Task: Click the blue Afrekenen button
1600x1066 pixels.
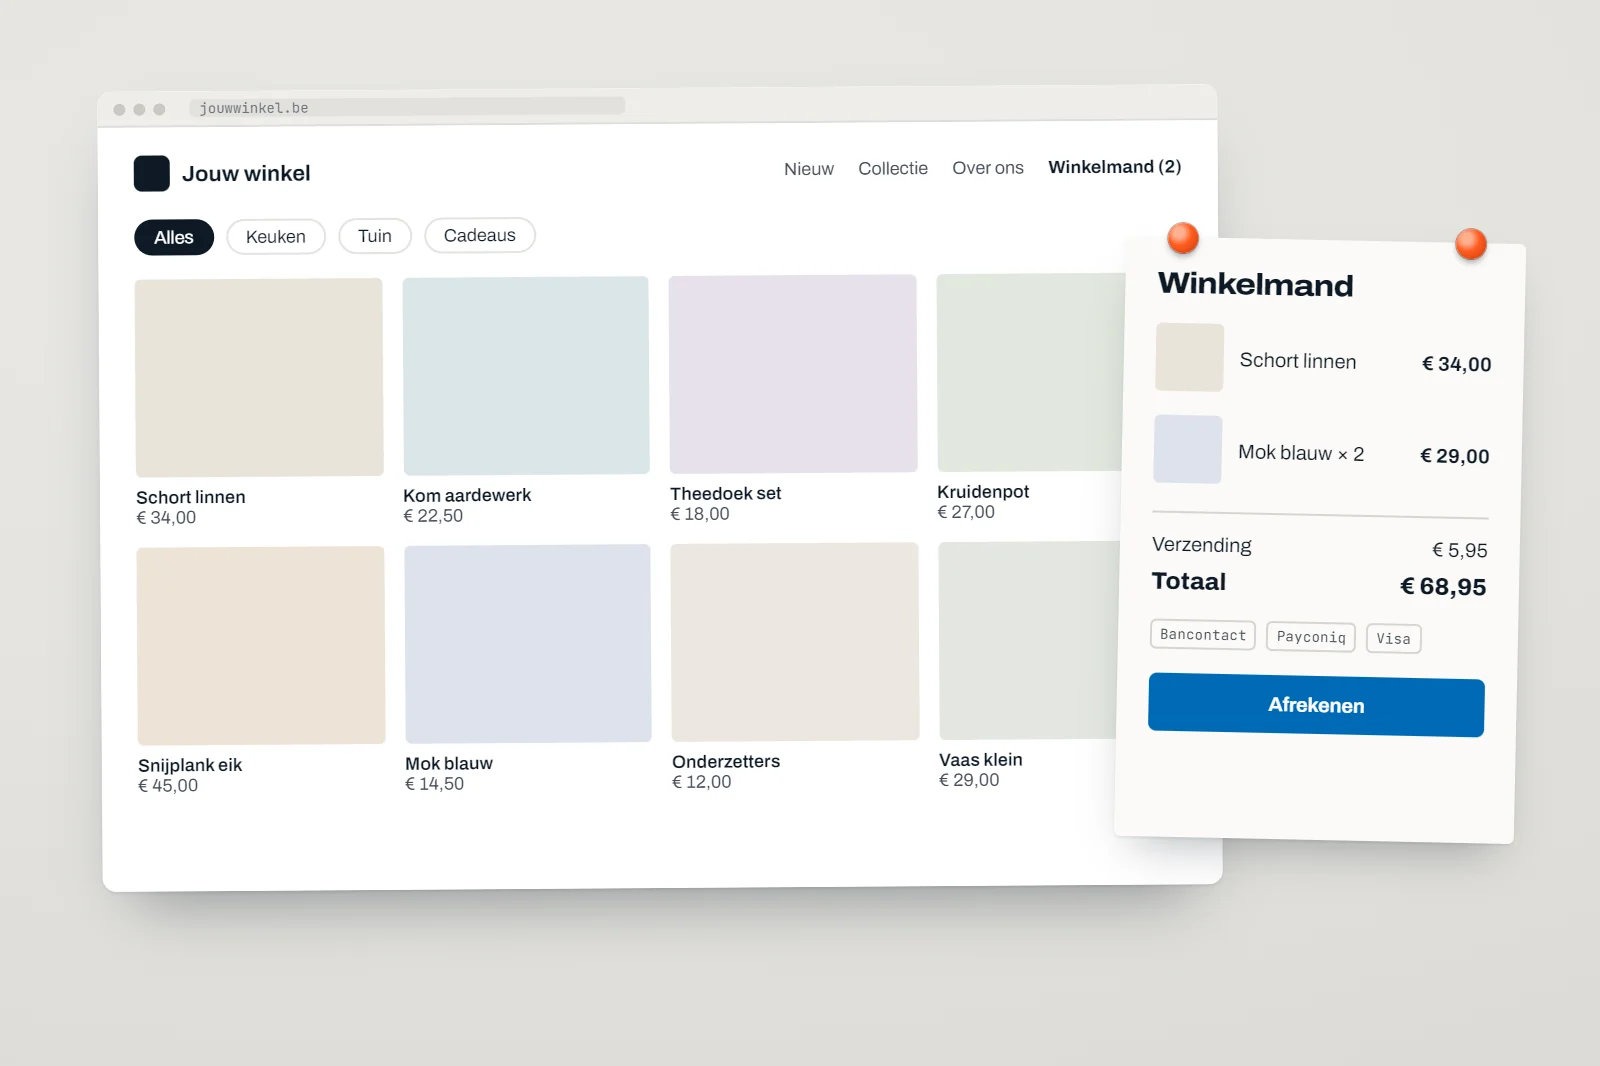Action: (1316, 705)
